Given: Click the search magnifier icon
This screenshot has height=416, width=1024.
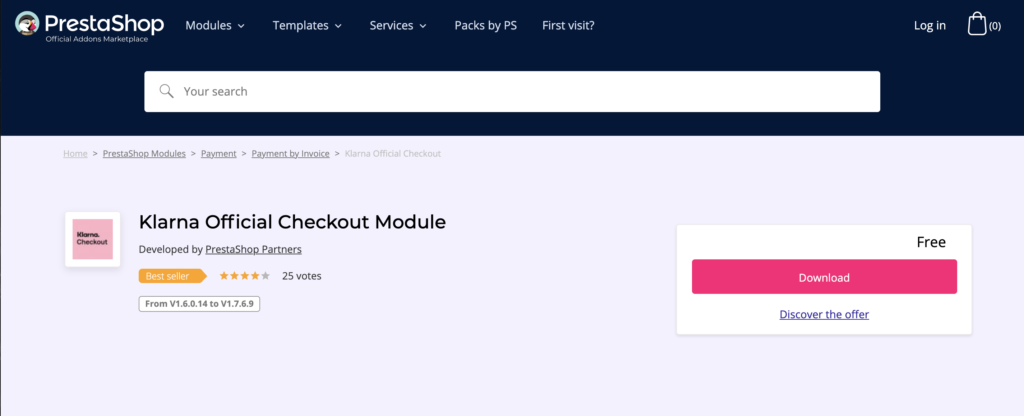Looking at the screenshot, I should (x=167, y=91).
